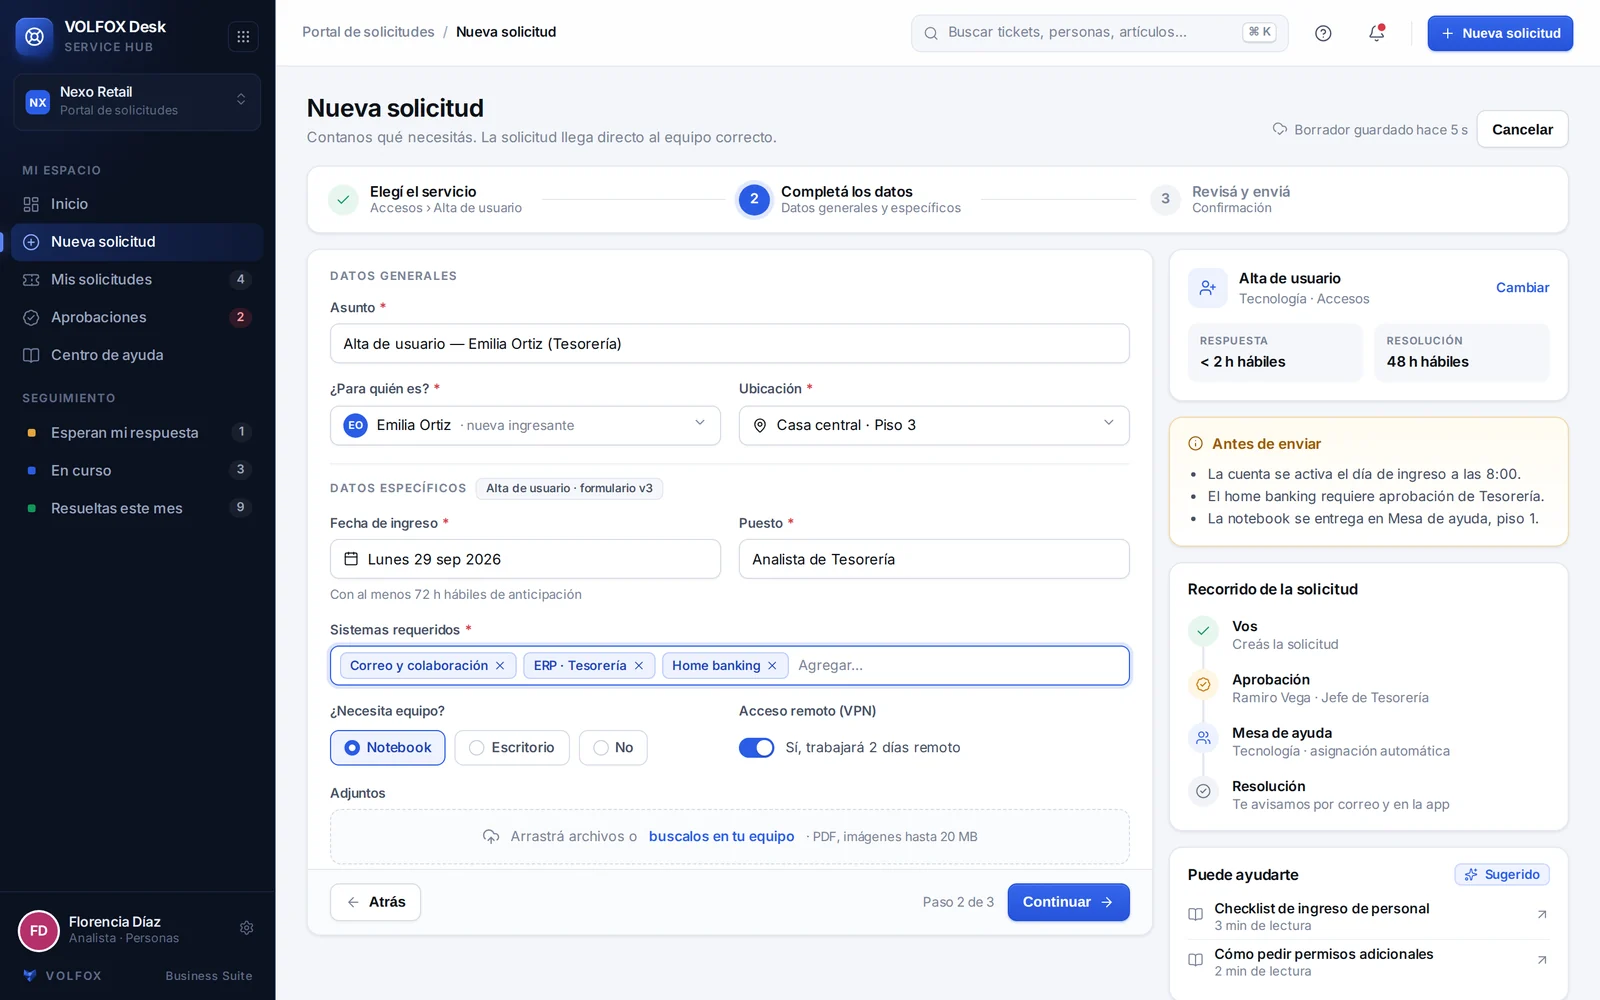Viewport: 1600px width, 1000px height.
Task: Click the Florencia Díaz avatar
Action: (x=39, y=931)
